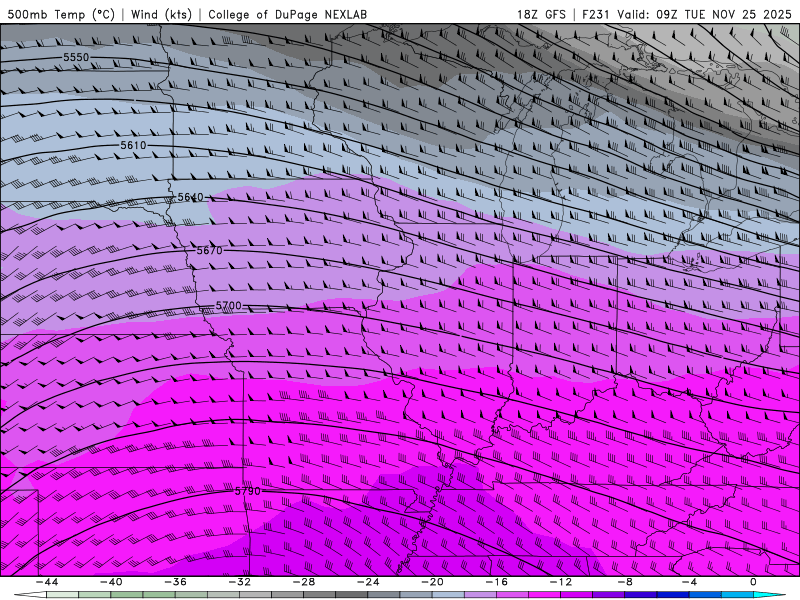Click the -44 colorbar tick label
The width and height of the screenshot is (800, 600).
(x=47, y=582)
